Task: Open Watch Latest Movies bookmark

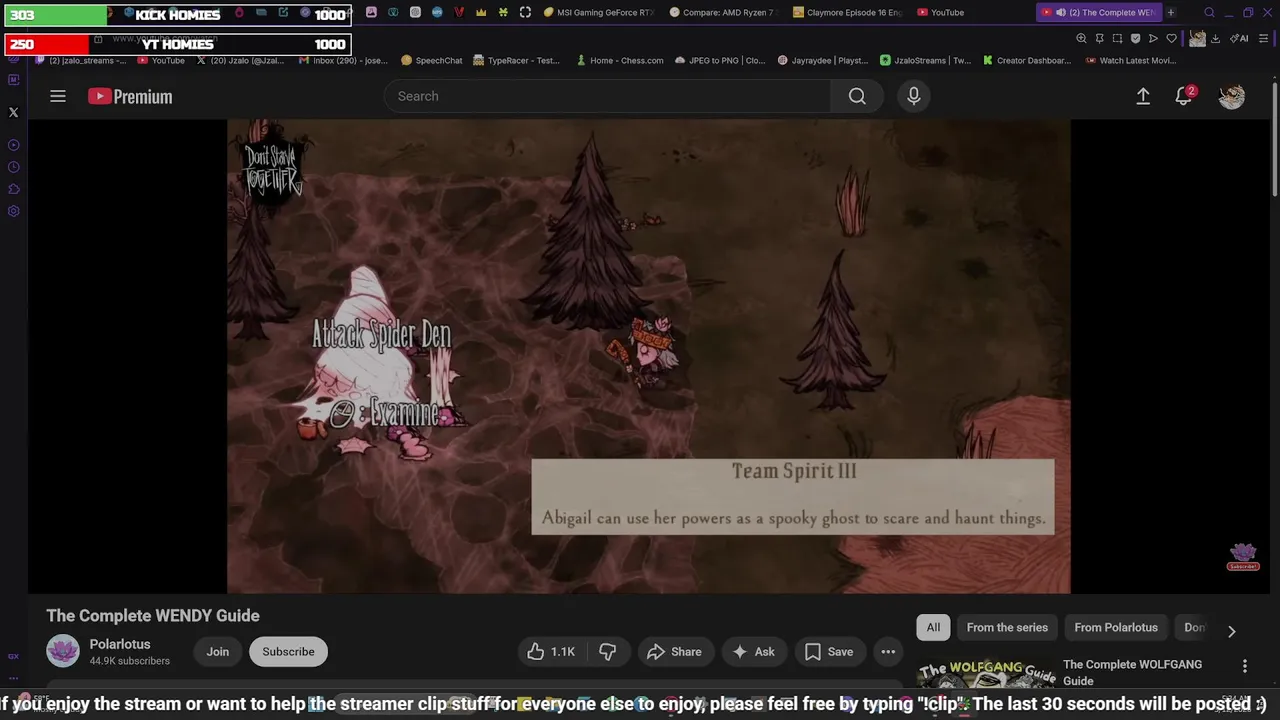Action: 1129,60
